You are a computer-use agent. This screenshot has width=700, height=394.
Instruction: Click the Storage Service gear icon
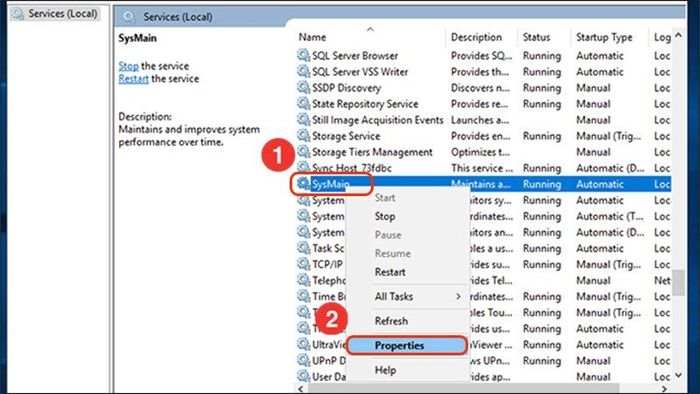click(x=304, y=136)
